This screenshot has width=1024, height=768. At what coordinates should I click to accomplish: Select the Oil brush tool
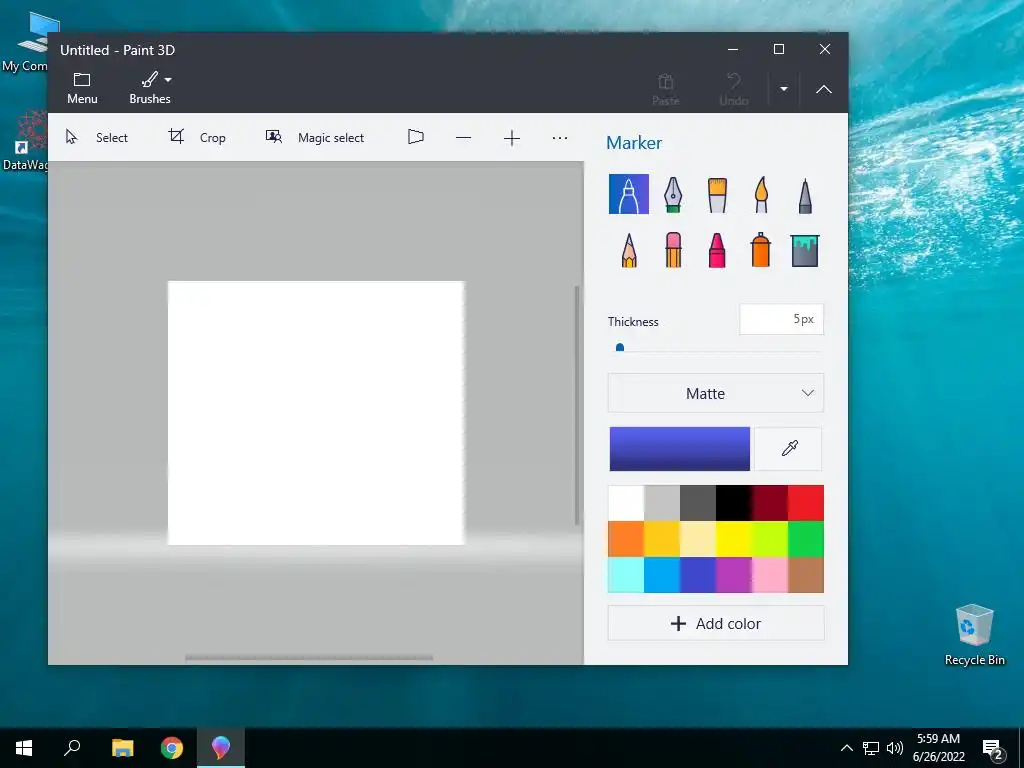(x=717, y=195)
